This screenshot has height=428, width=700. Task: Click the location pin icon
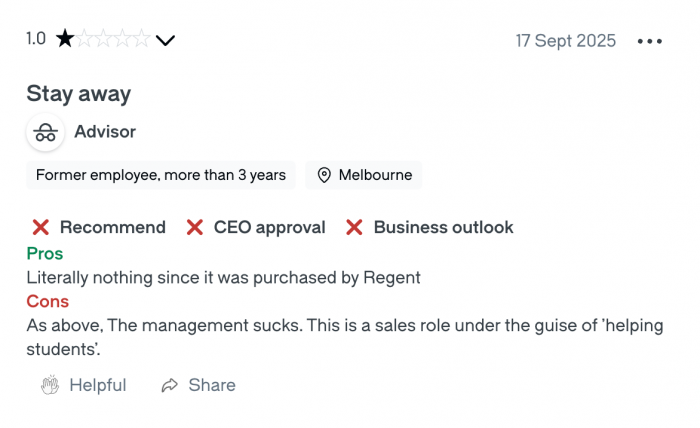pyautogui.click(x=324, y=175)
